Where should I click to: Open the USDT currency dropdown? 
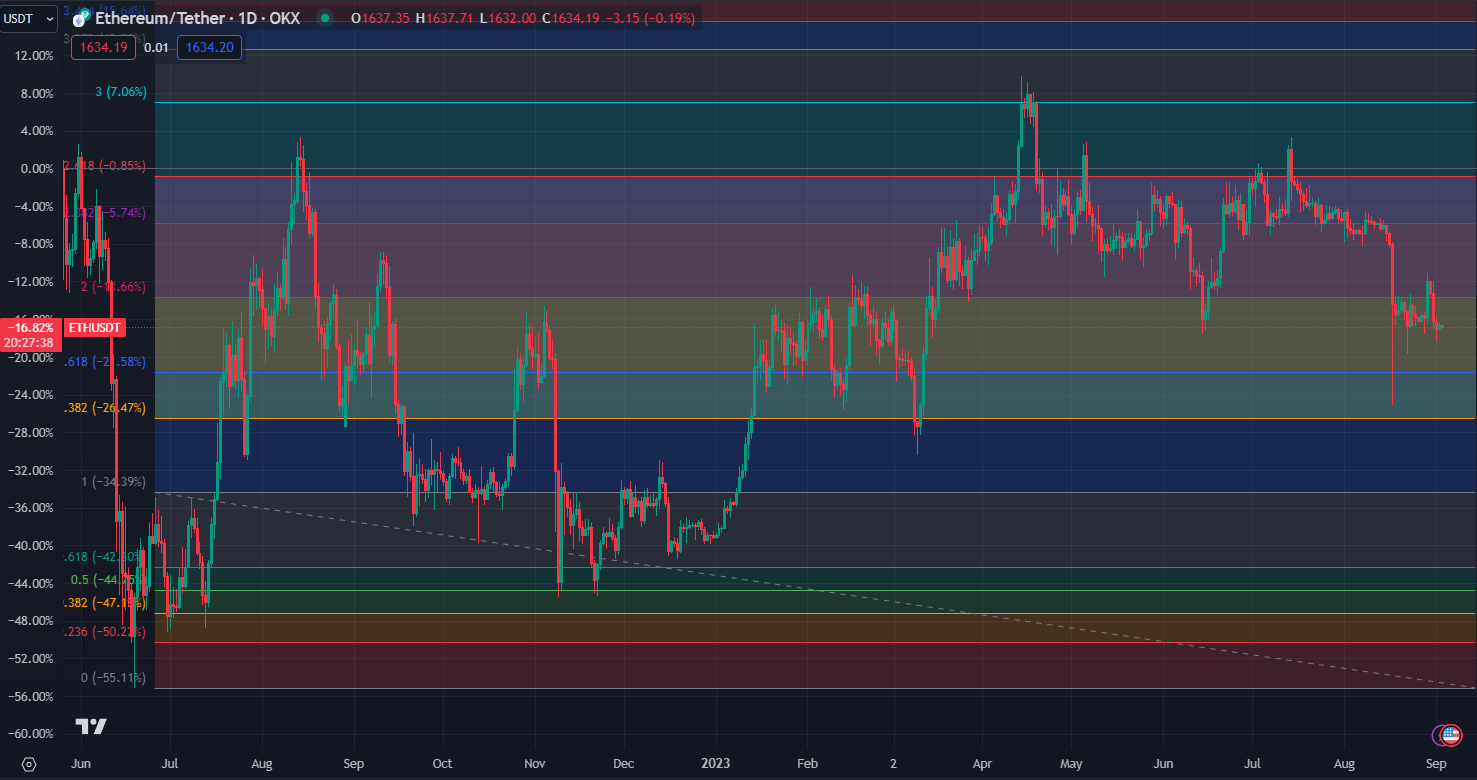pos(28,18)
